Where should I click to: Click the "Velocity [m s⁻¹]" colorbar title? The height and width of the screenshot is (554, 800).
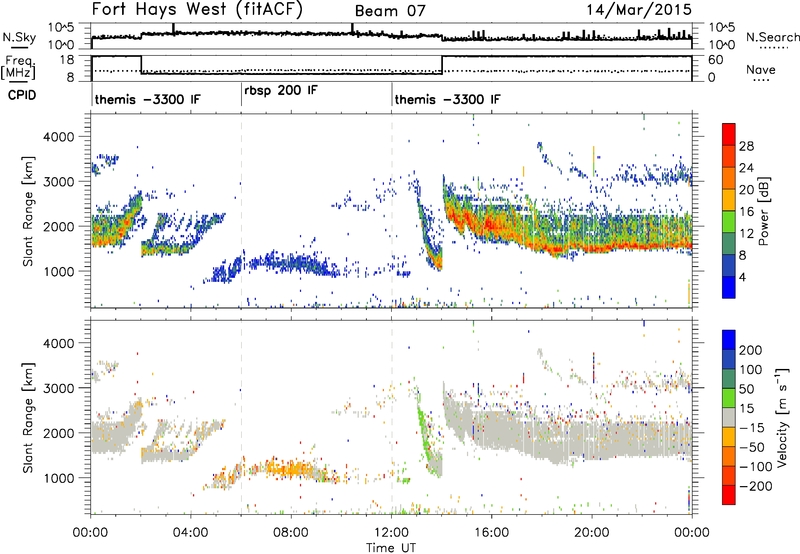(x=781, y=417)
